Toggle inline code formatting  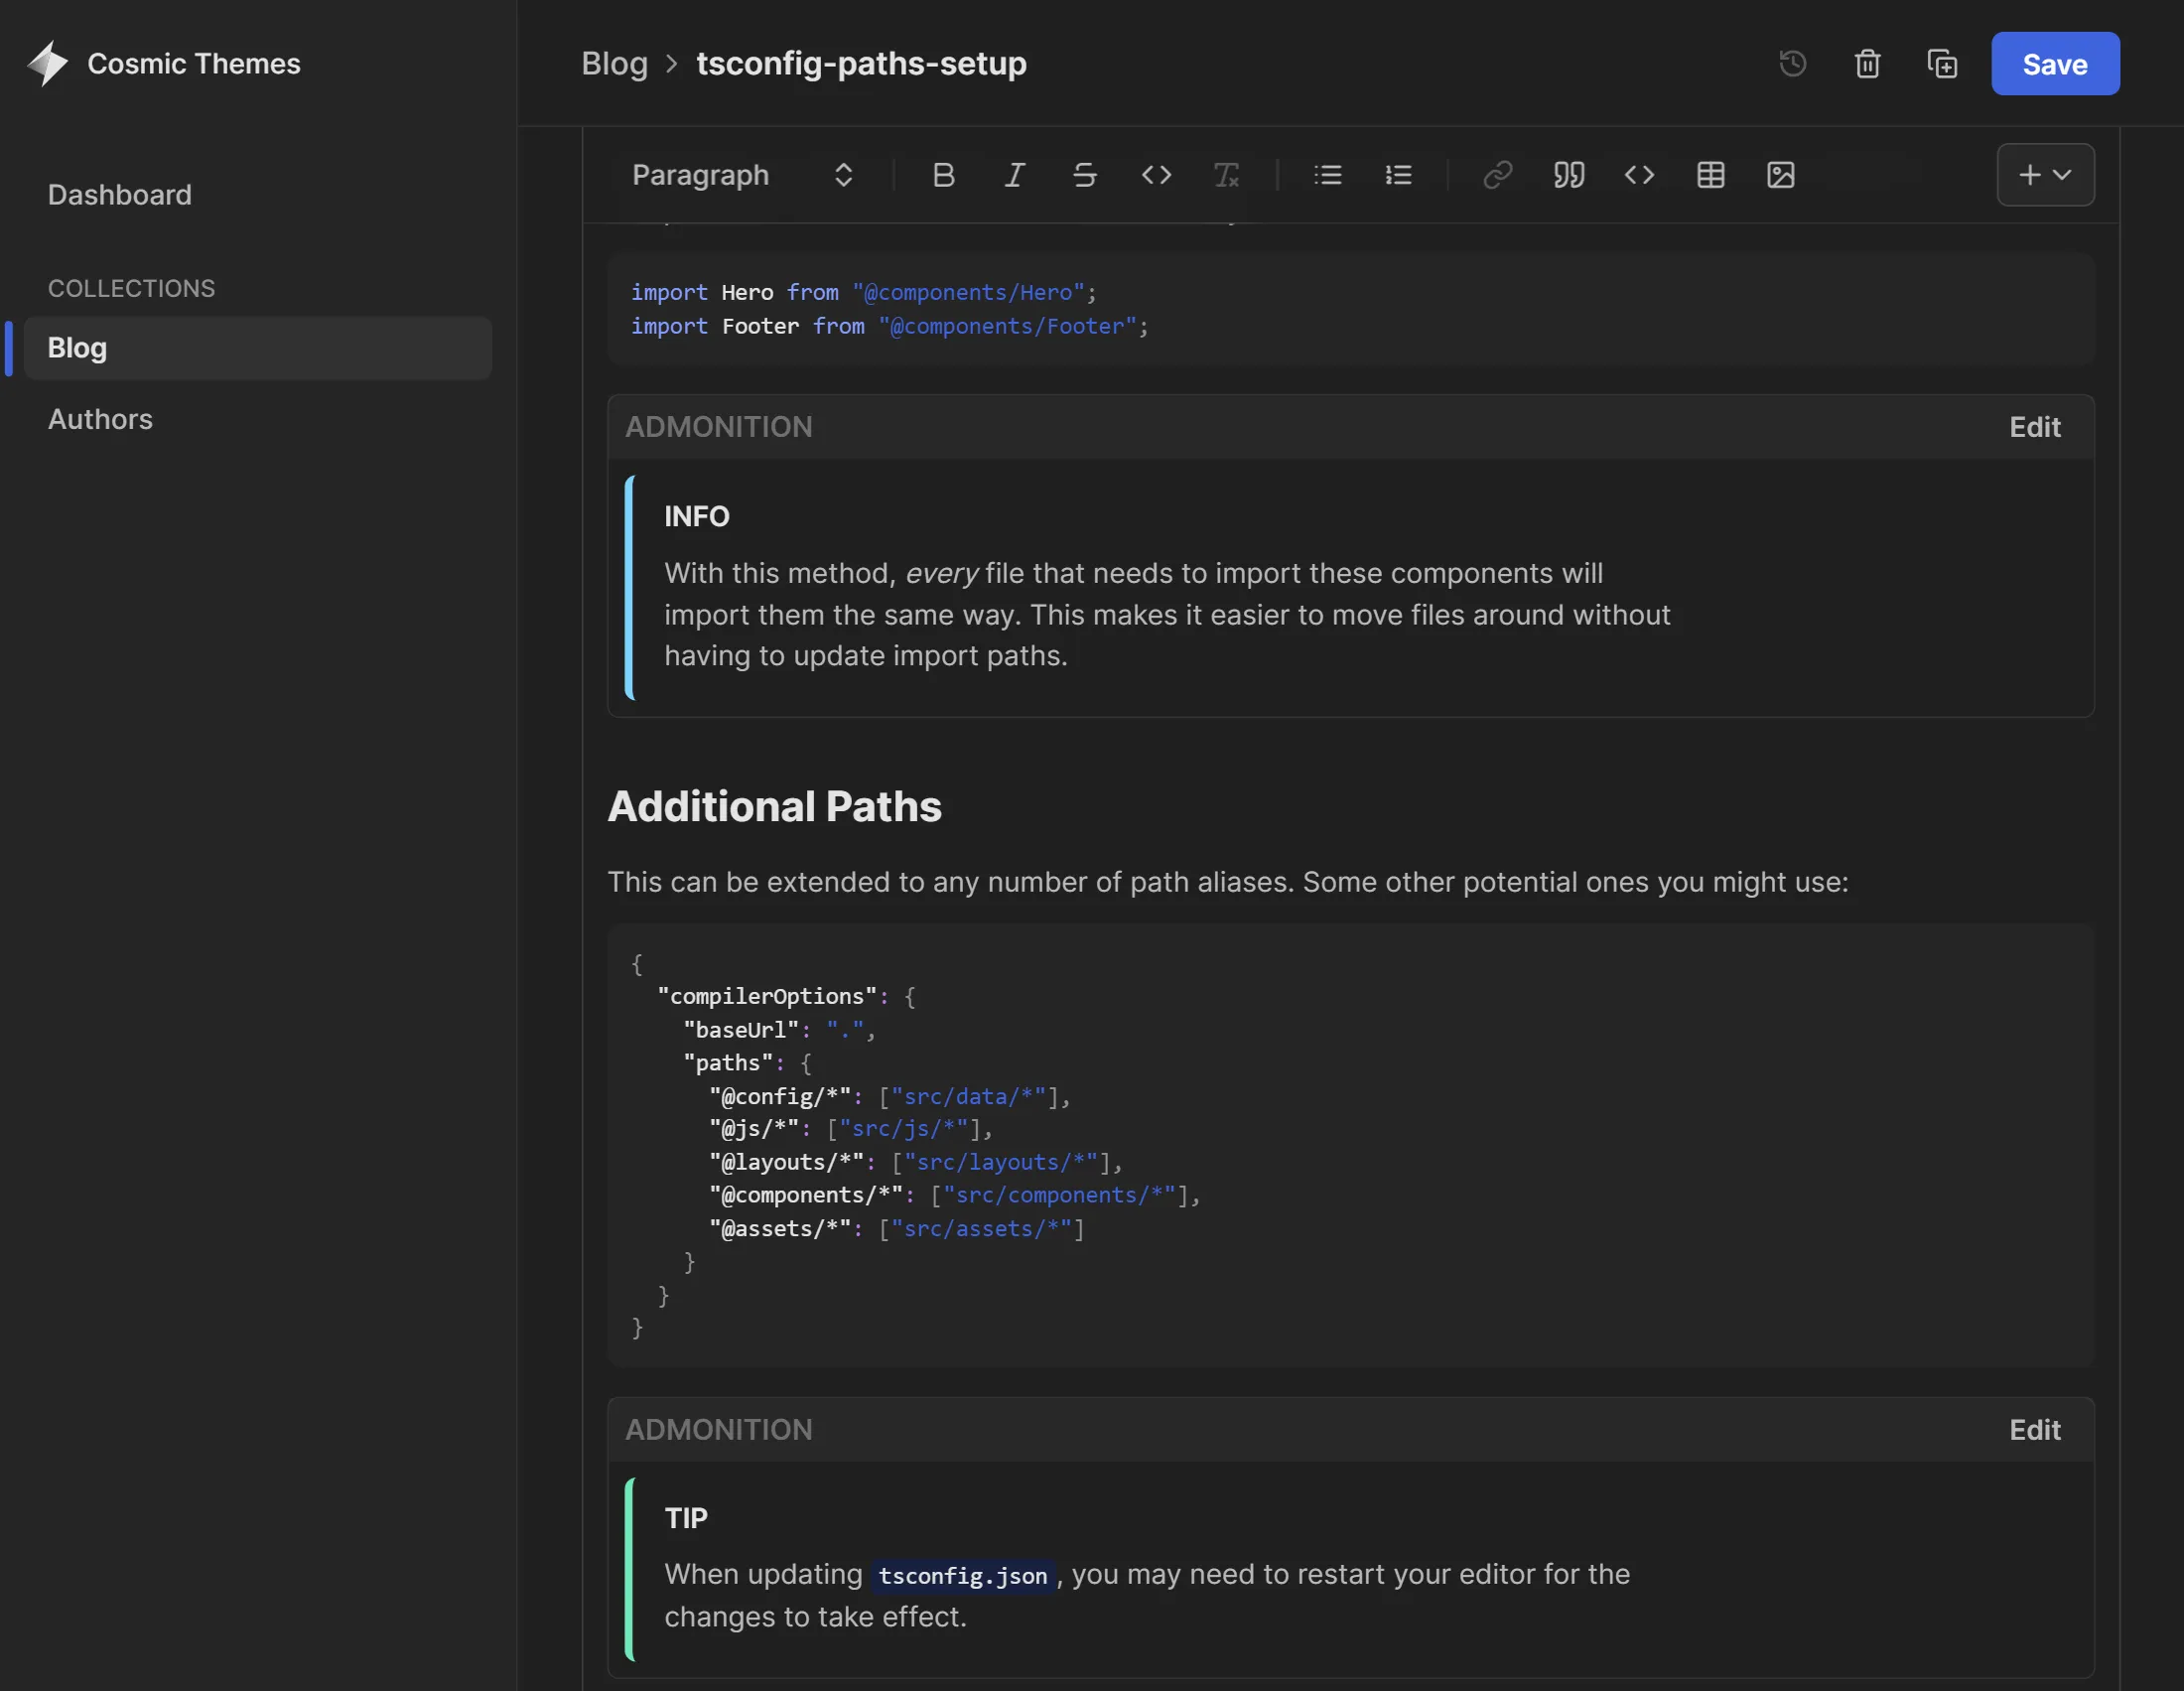pyautogui.click(x=1156, y=175)
